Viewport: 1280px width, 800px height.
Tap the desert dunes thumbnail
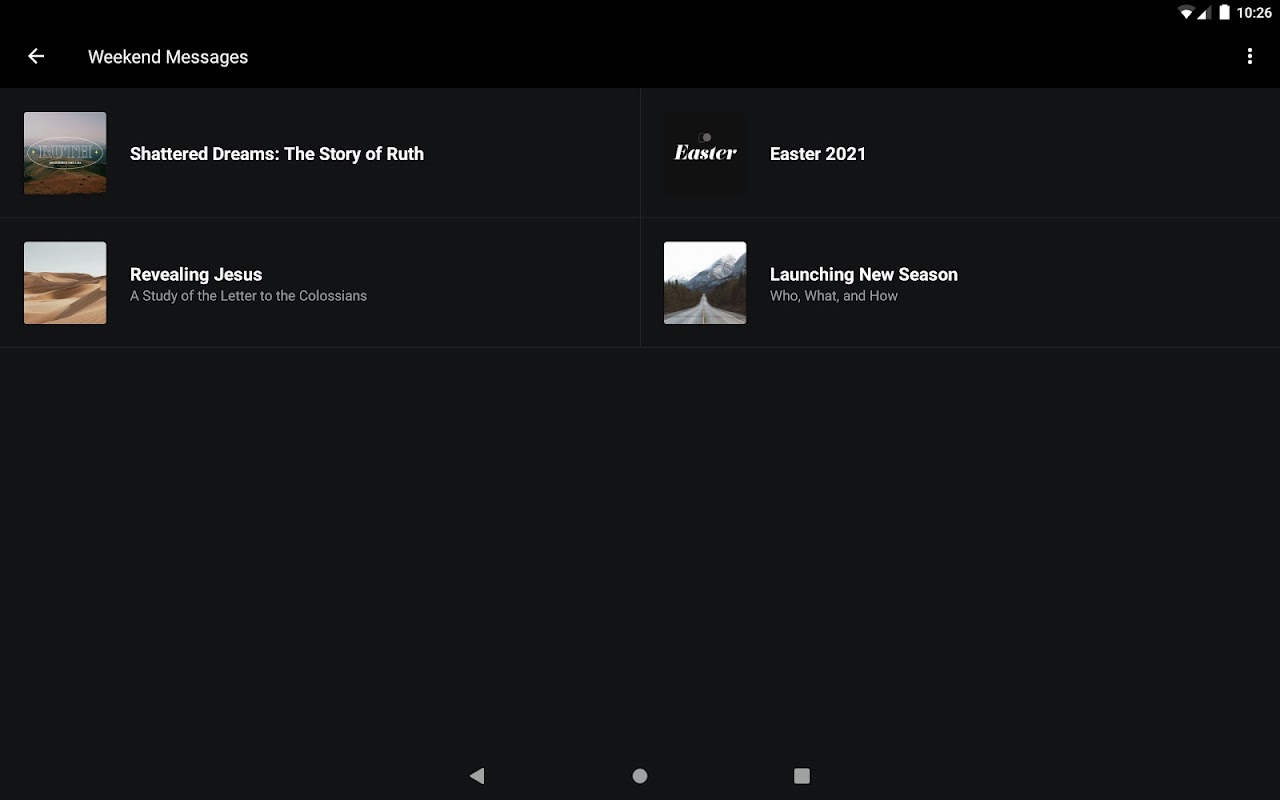(x=65, y=283)
